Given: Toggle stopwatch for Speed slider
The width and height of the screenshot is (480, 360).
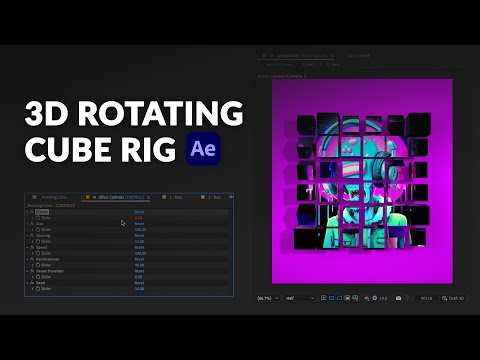Looking at the screenshot, I should [x=38, y=253].
